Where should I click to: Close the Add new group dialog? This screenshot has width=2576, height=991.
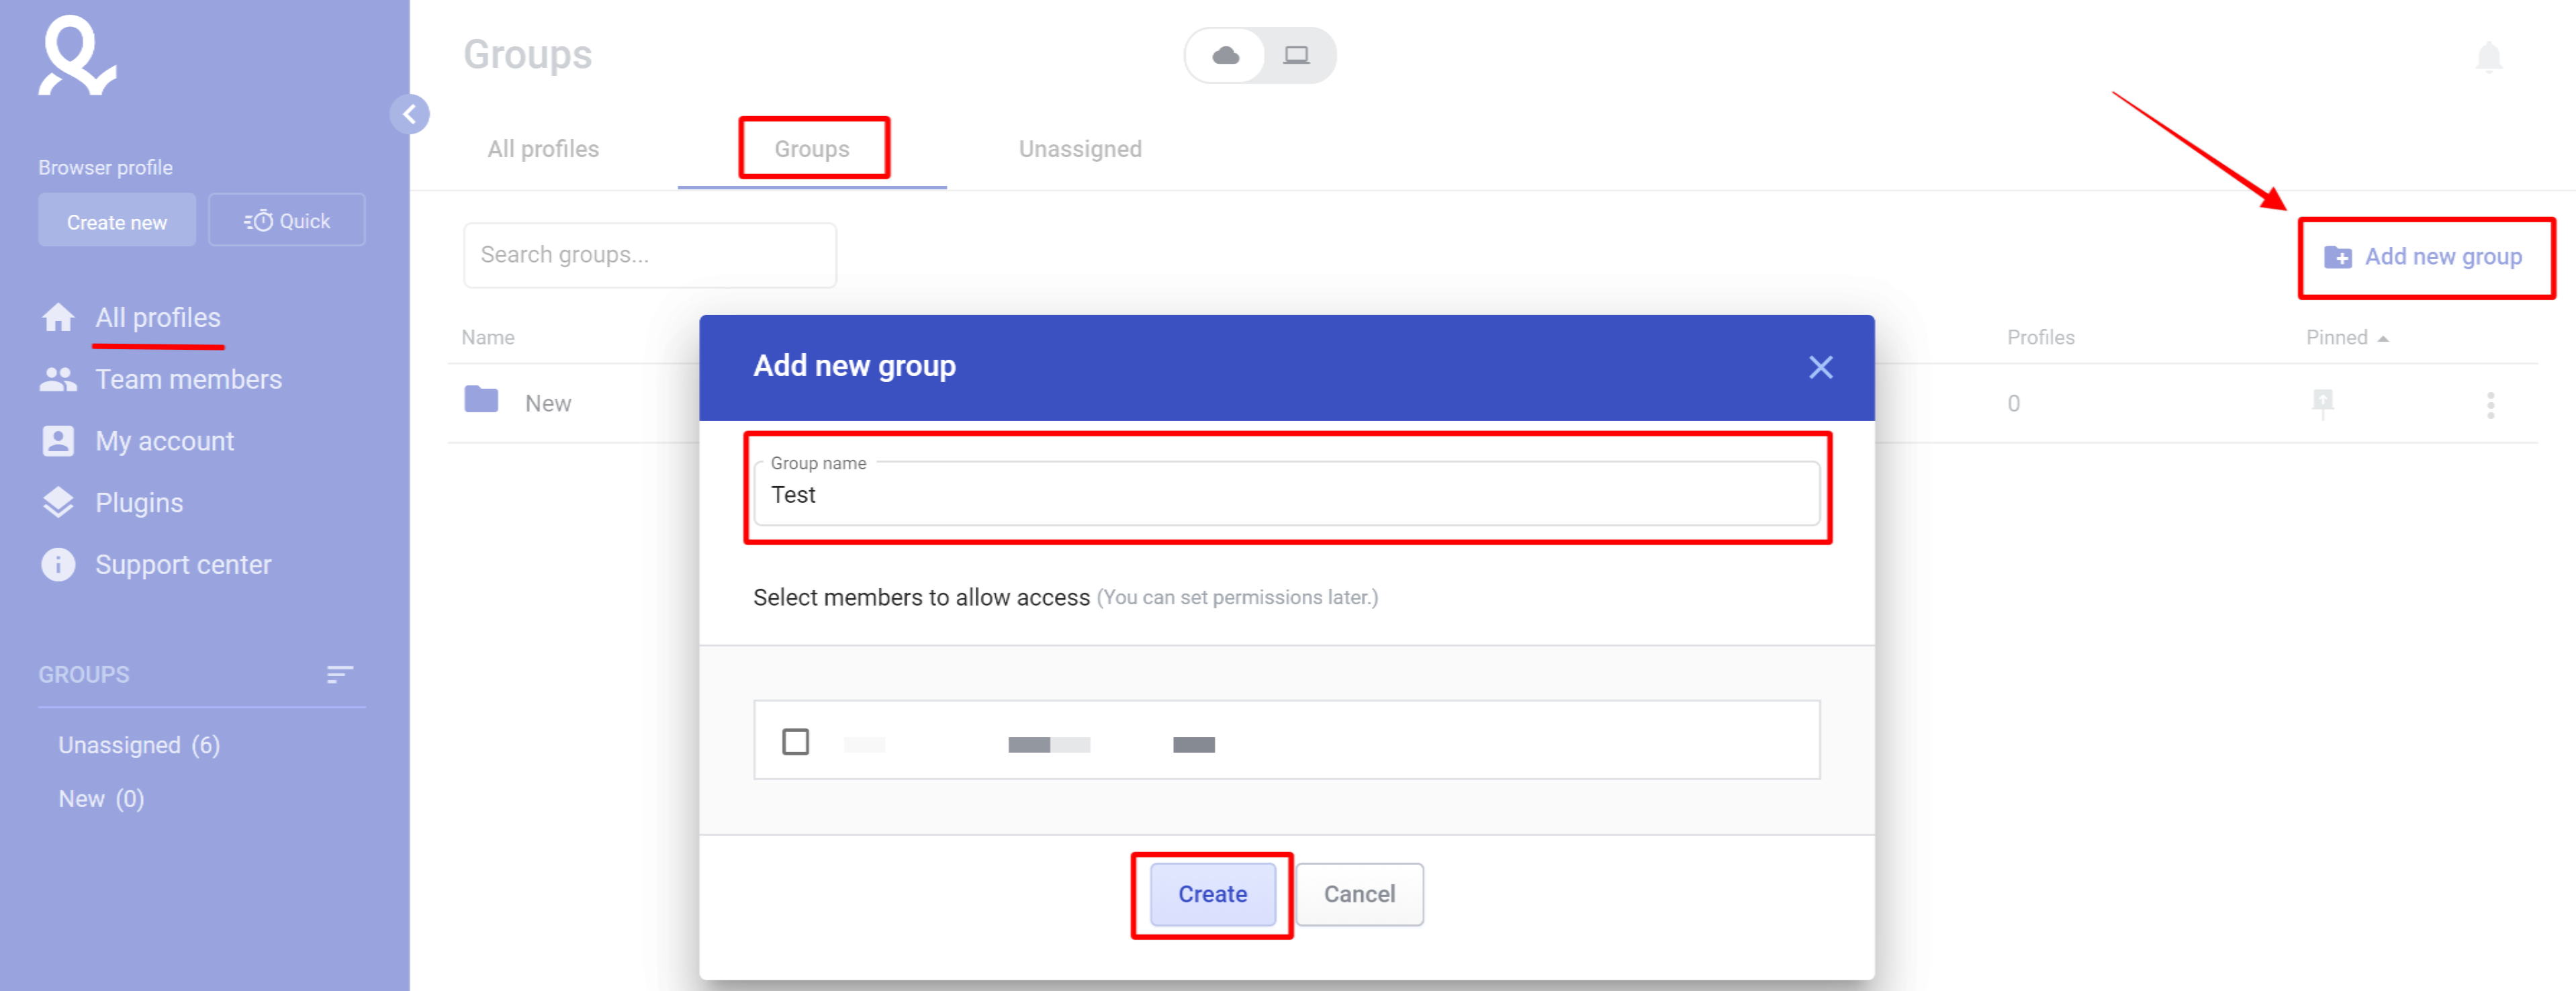(x=1821, y=367)
